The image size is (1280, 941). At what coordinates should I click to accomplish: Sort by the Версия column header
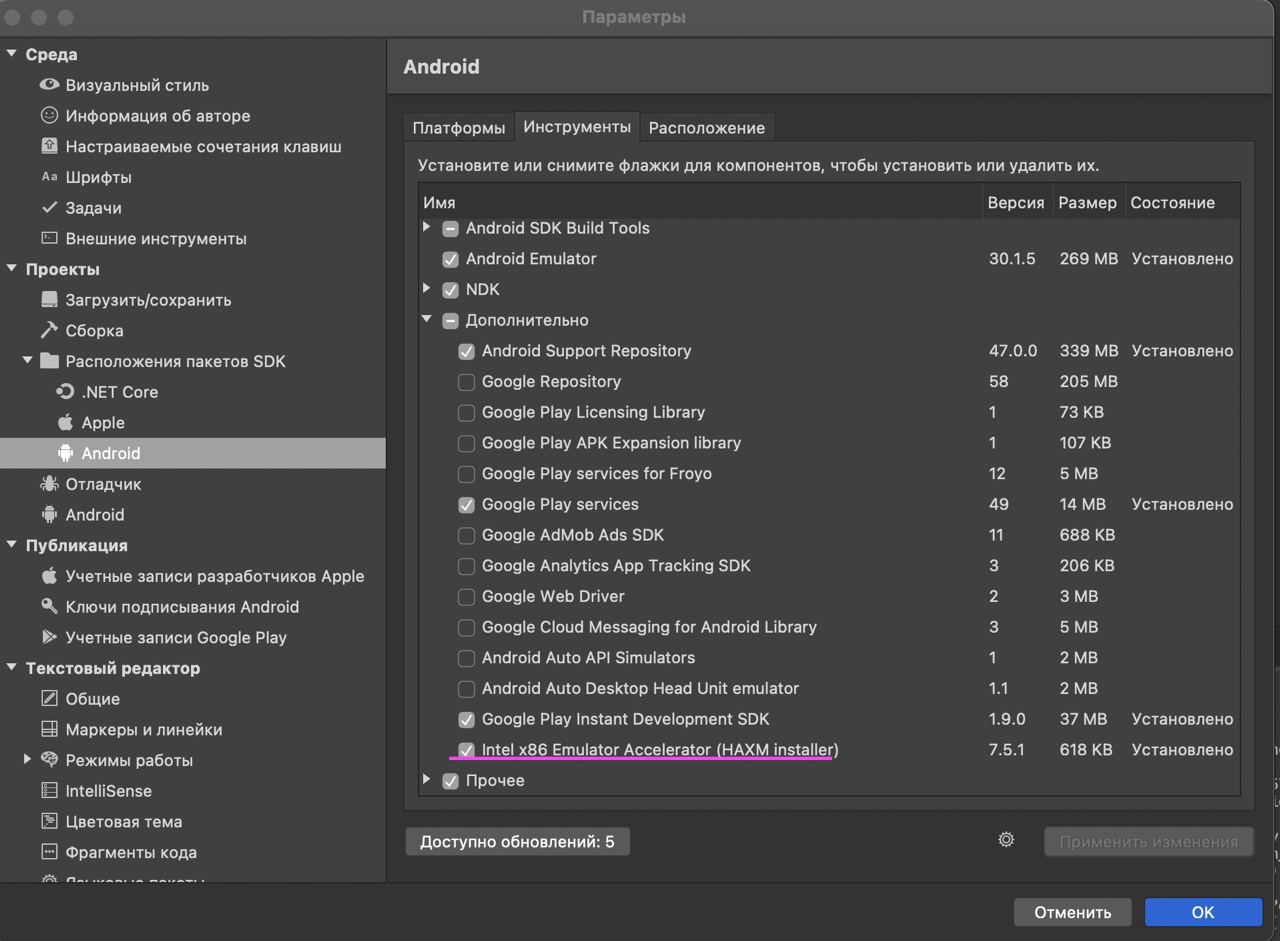click(1016, 202)
